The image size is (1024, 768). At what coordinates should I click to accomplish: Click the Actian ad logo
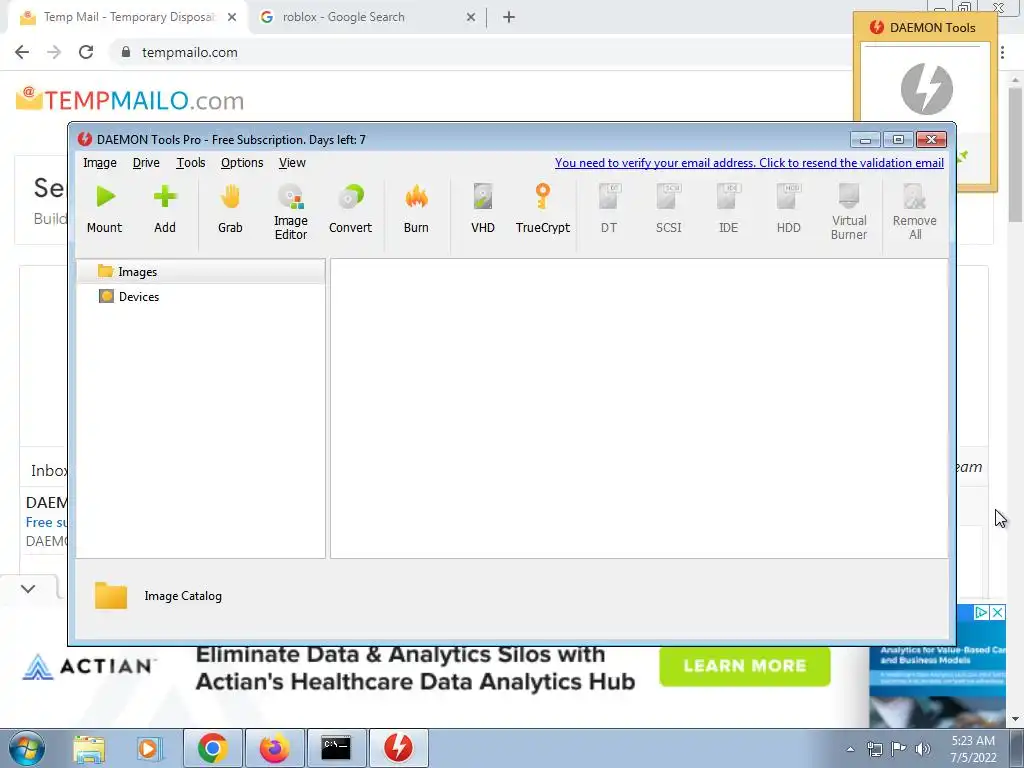pos(88,666)
